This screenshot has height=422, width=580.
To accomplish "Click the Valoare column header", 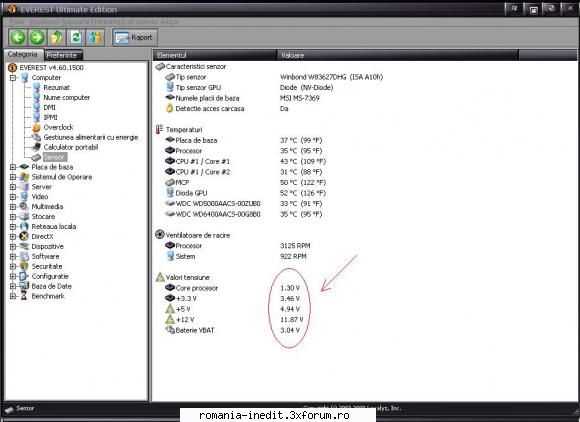I will (398, 55).
